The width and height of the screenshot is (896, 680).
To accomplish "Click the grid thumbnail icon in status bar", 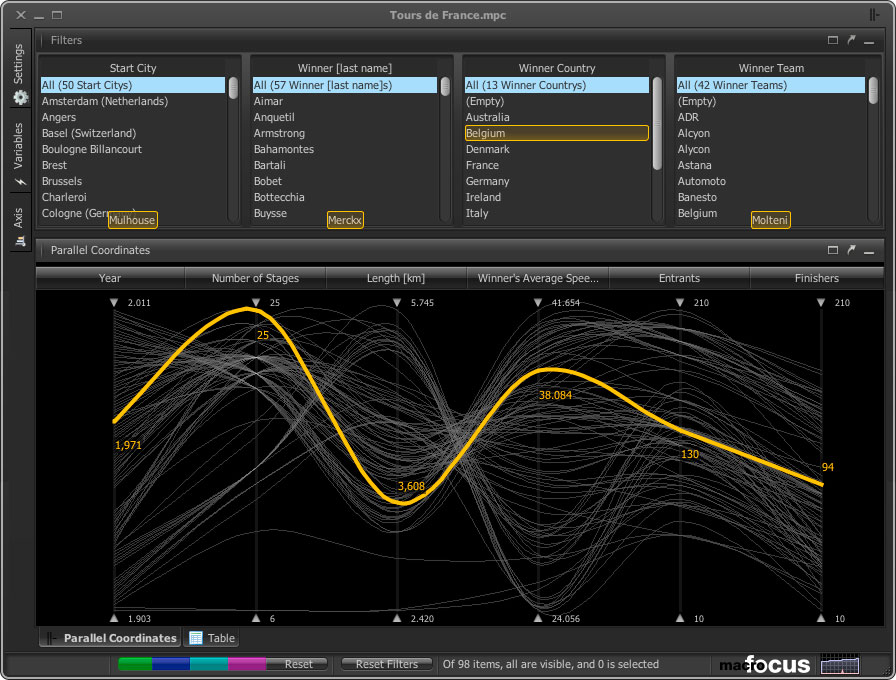I will (839, 664).
